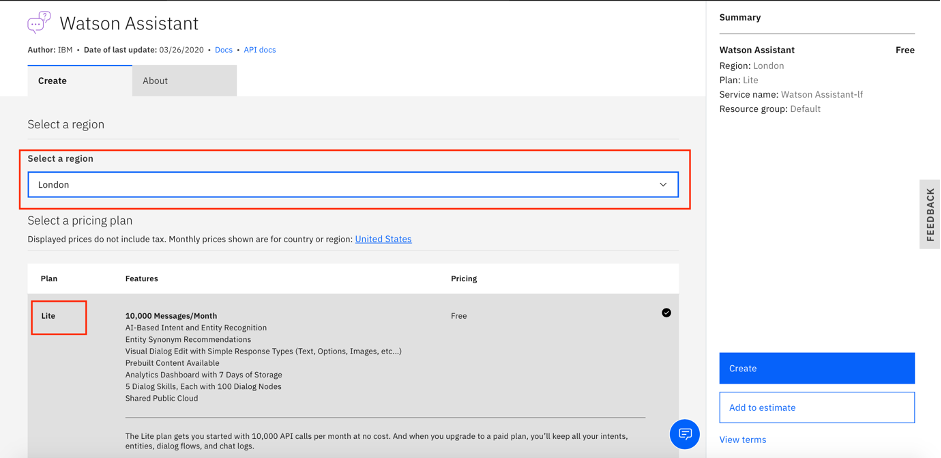This screenshot has height=458, width=941.
Task: Open the London region combo box
Action: click(x=353, y=185)
